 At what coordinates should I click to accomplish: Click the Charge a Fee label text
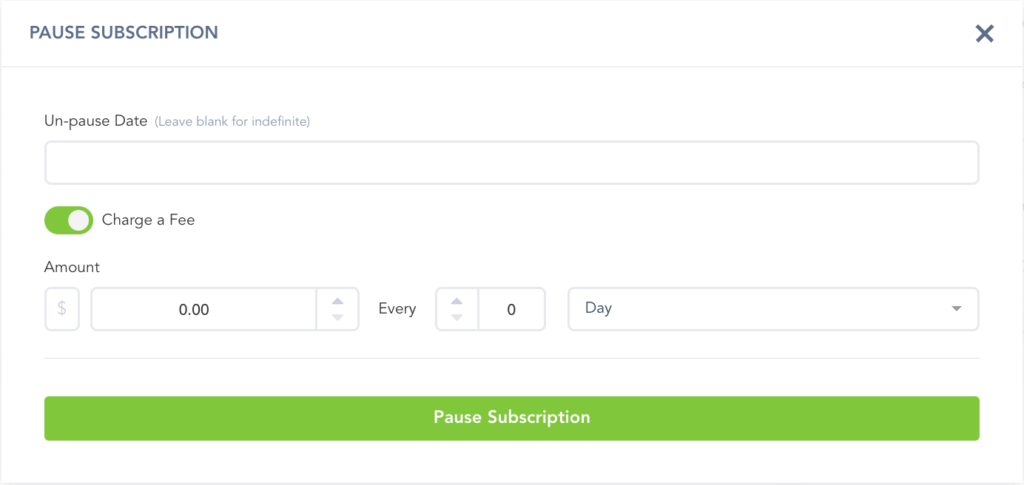coord(148,220)
